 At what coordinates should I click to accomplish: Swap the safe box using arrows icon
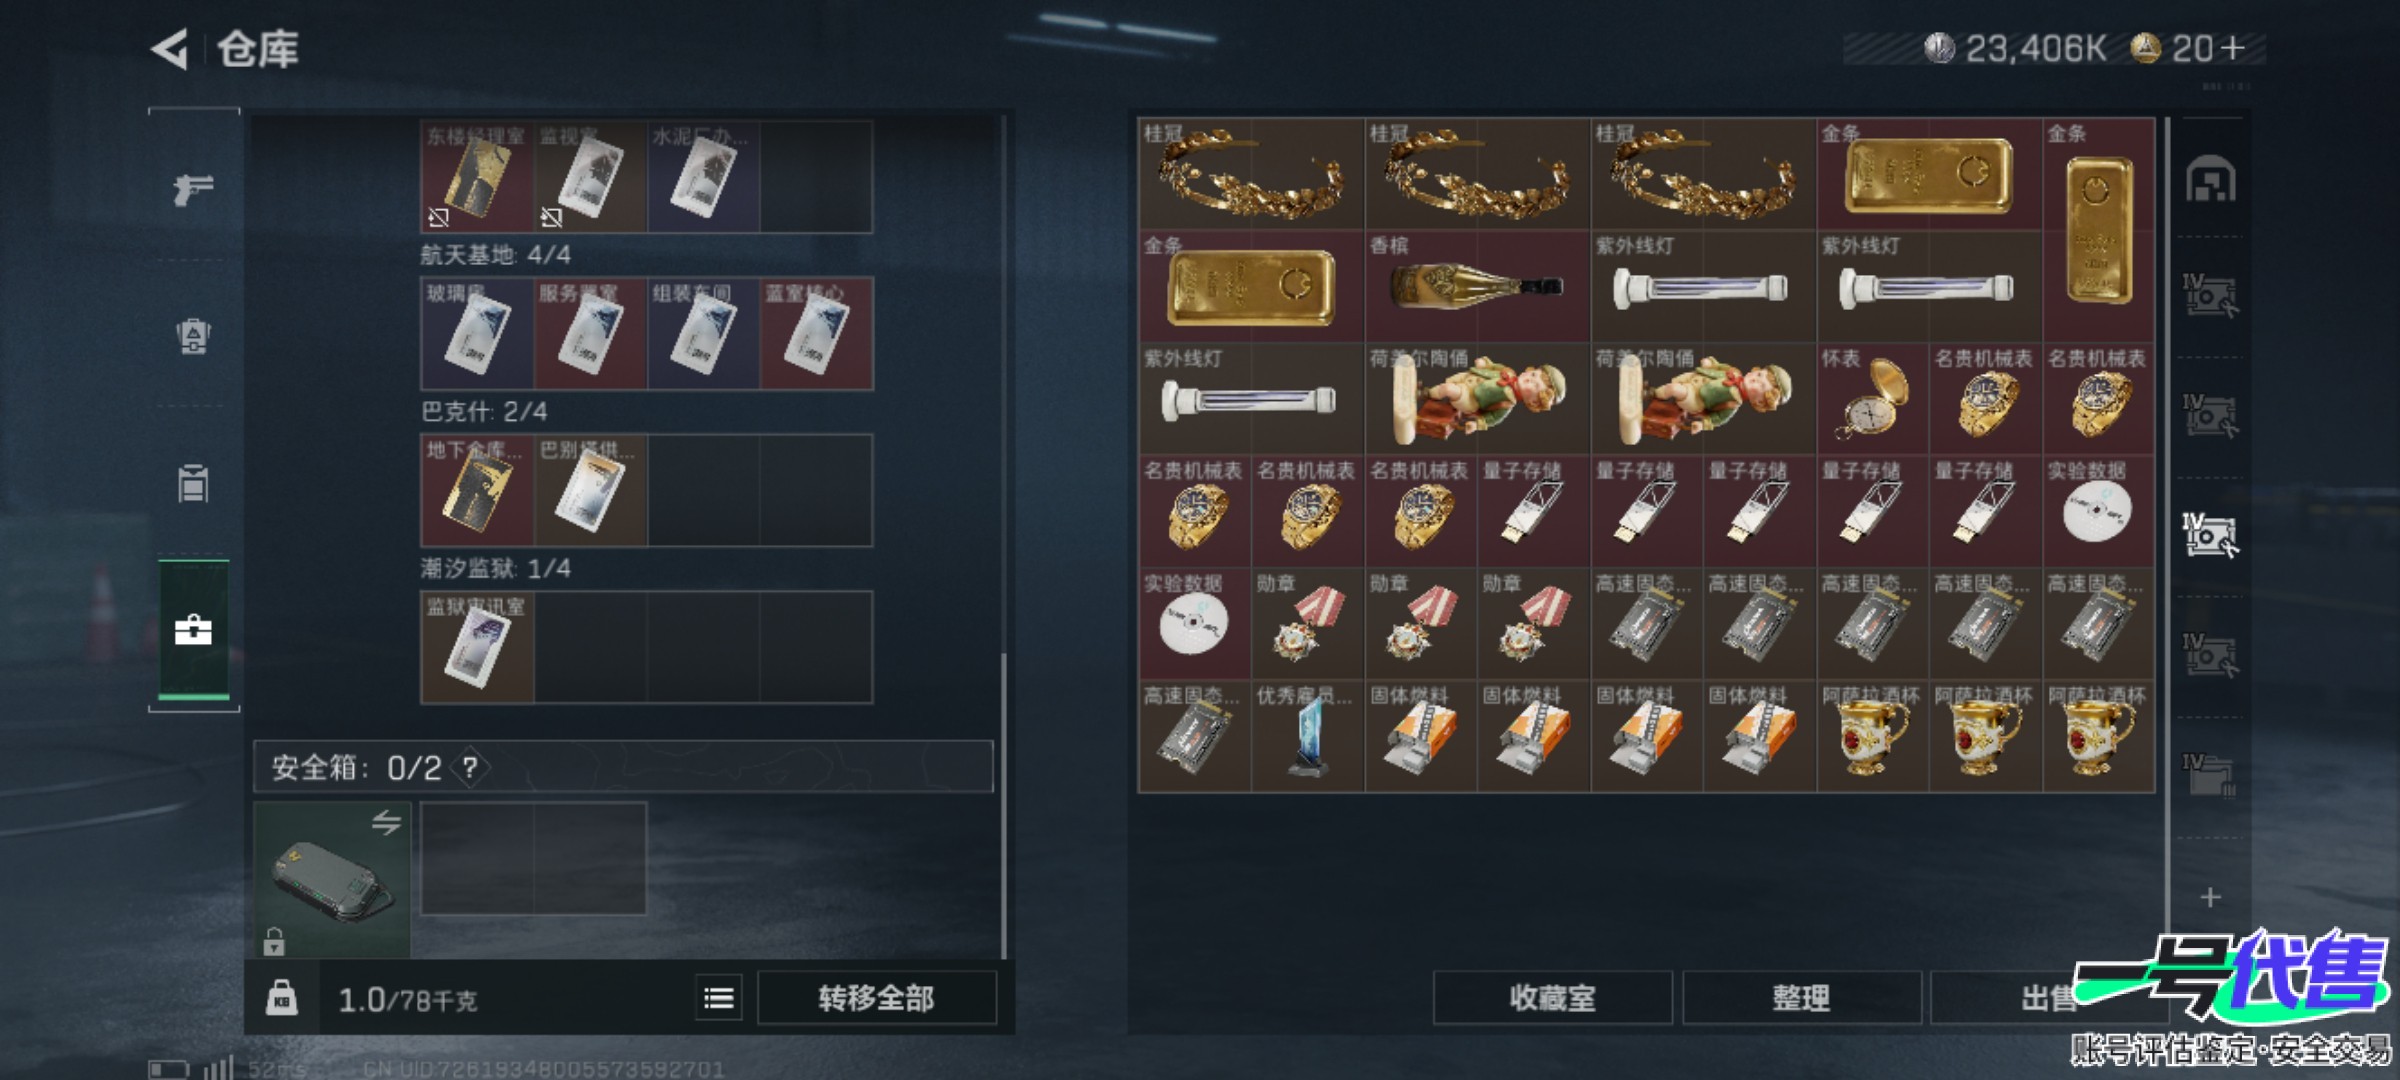click(386, 822)
